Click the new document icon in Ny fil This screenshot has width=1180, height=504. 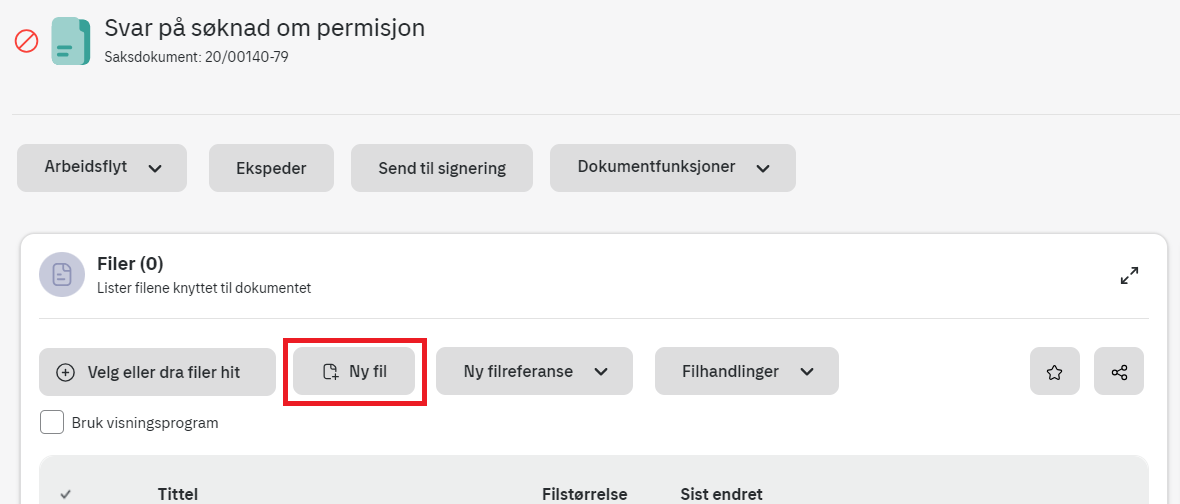pos(330,372)
